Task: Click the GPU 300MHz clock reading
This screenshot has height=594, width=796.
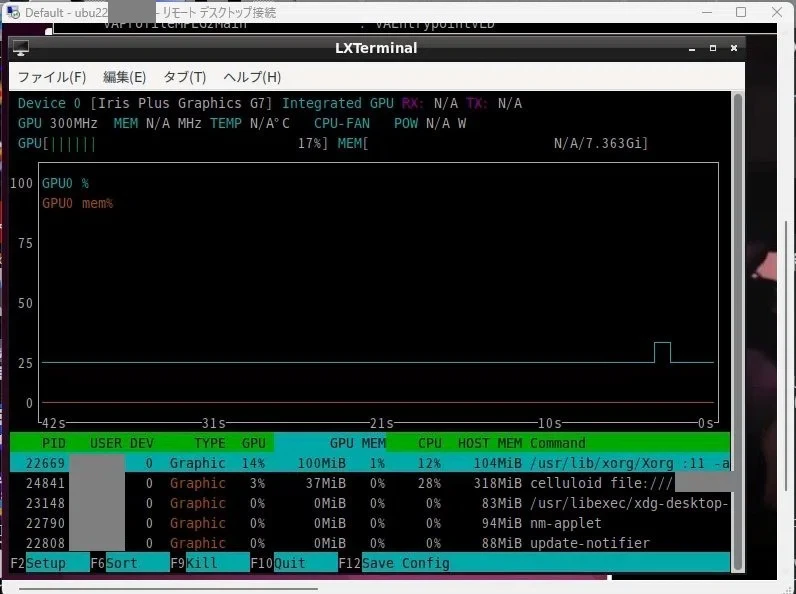Action: coord(57,123)
